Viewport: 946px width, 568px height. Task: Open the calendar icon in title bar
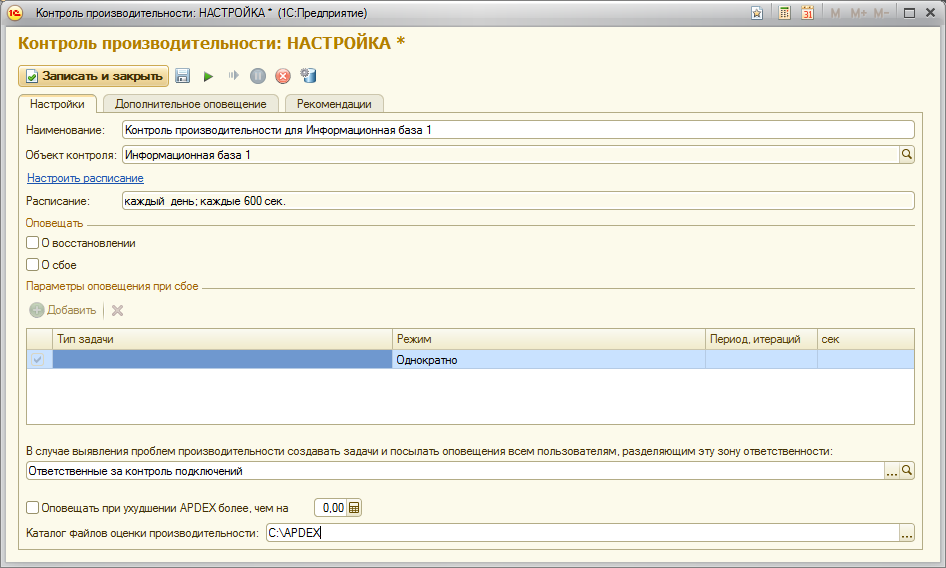[x=807, y=13]
